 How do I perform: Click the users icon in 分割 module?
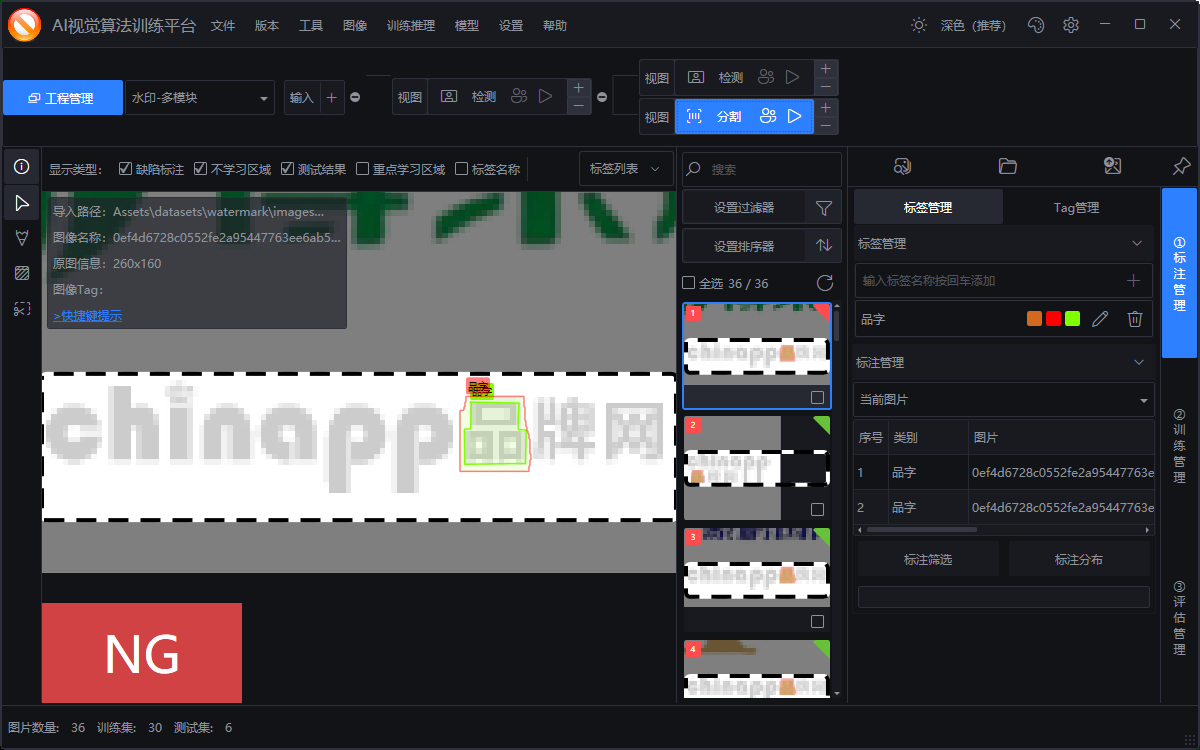click(767, 116)
